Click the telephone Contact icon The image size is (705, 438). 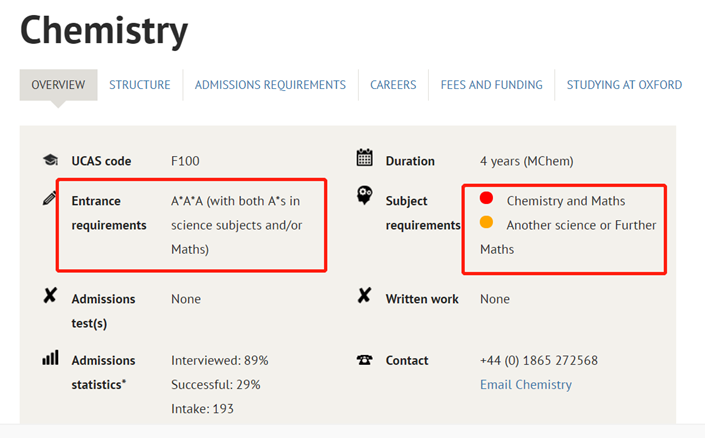(x=365, y=361)
